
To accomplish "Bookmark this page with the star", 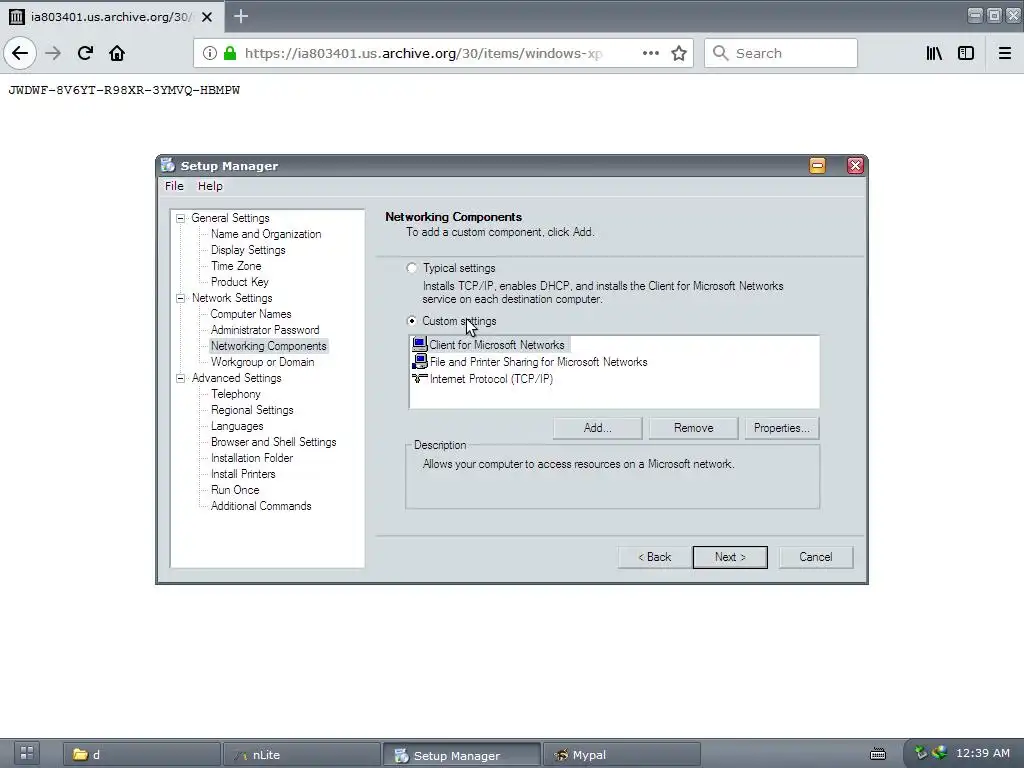I will [679, 53].
